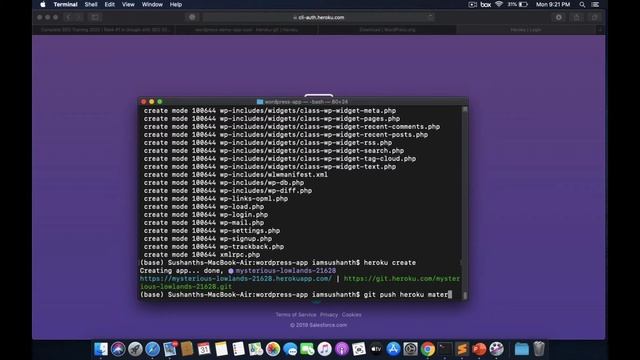Open the Terminal application menu
The width and height of the screenshot is (640, 360).
pyautogui.click(x=65, y=4)
